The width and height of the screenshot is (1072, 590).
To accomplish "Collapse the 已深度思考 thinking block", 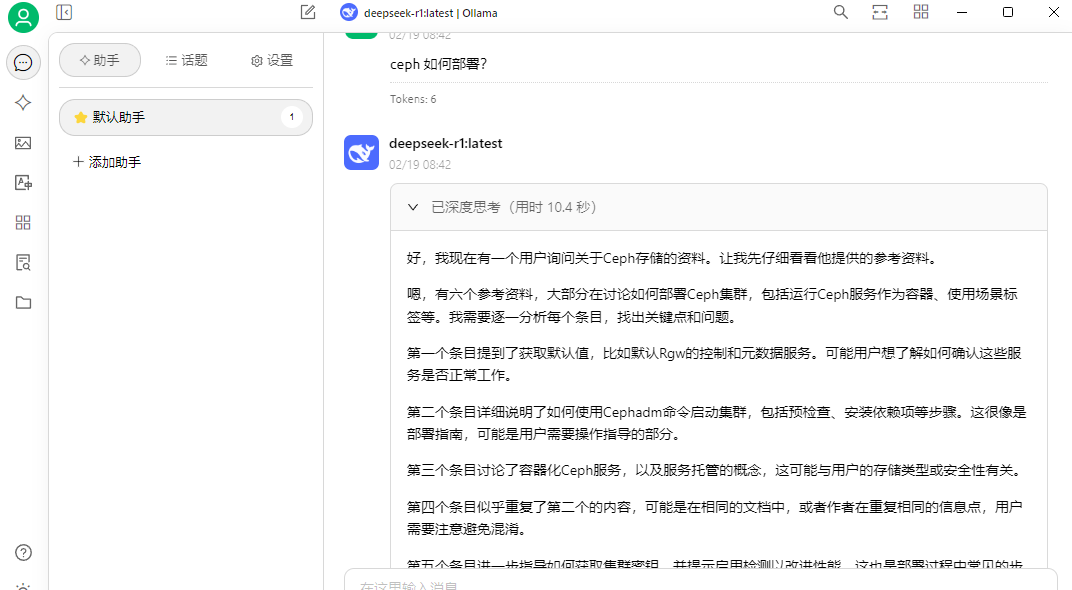I will [413, 207].
